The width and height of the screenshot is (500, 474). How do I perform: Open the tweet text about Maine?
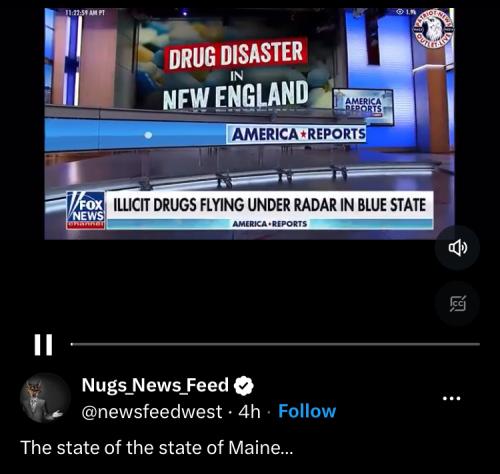(157, 447)
